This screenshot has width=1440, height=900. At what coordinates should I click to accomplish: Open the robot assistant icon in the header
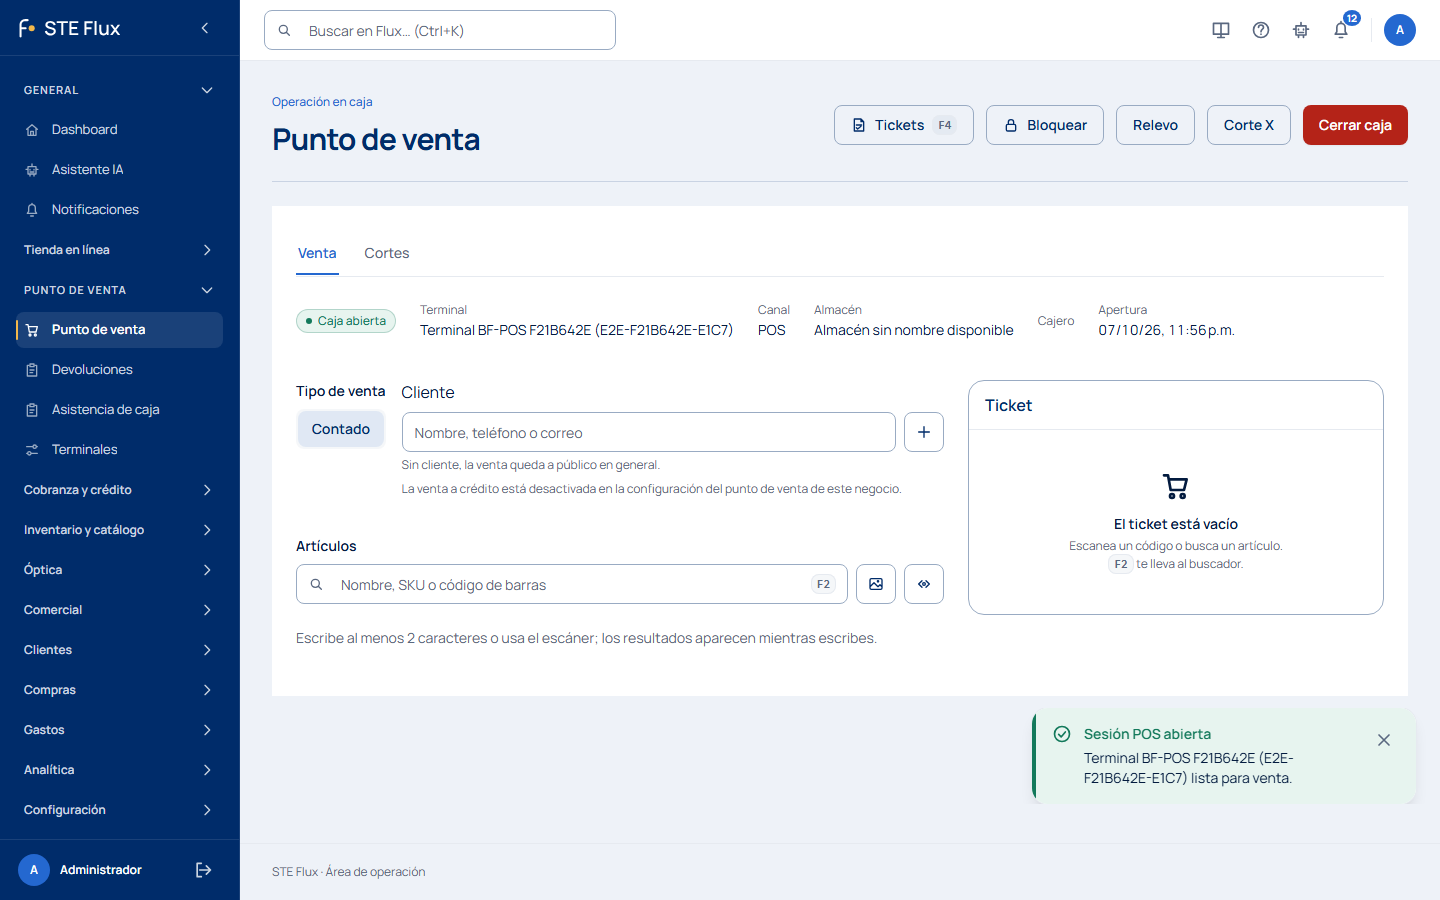click(x=1301, y=30)
